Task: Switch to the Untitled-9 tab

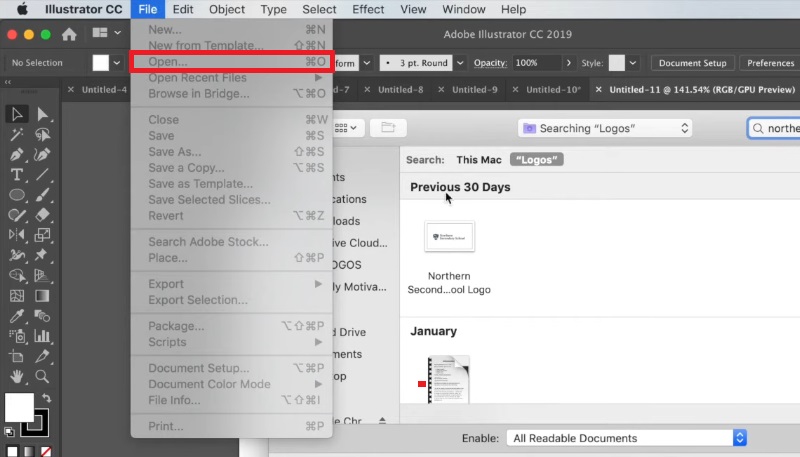Action: 474,89
